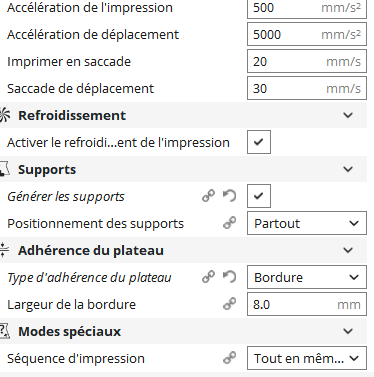This screenshot has width=374, height=377.
Task: Reset Type d'adhérence du plateau with undo arrow
Action: (x=229, y=277)
